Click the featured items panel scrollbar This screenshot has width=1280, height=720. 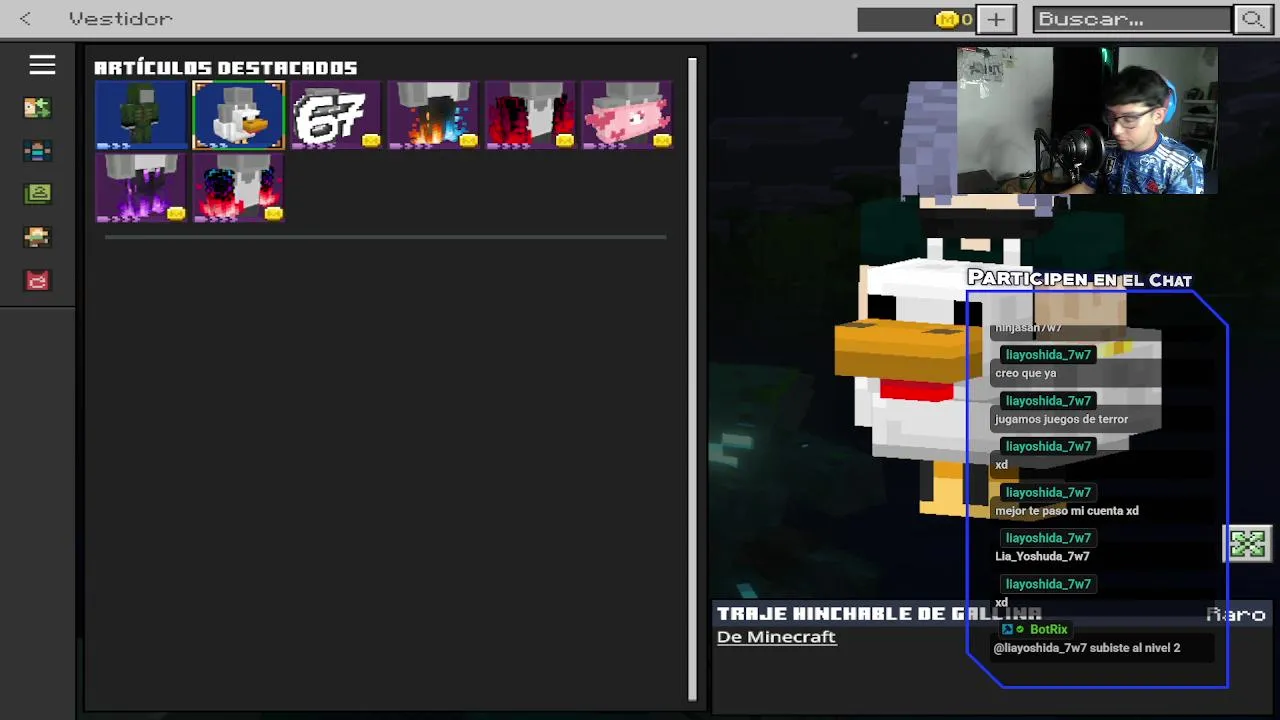[692, 378]
